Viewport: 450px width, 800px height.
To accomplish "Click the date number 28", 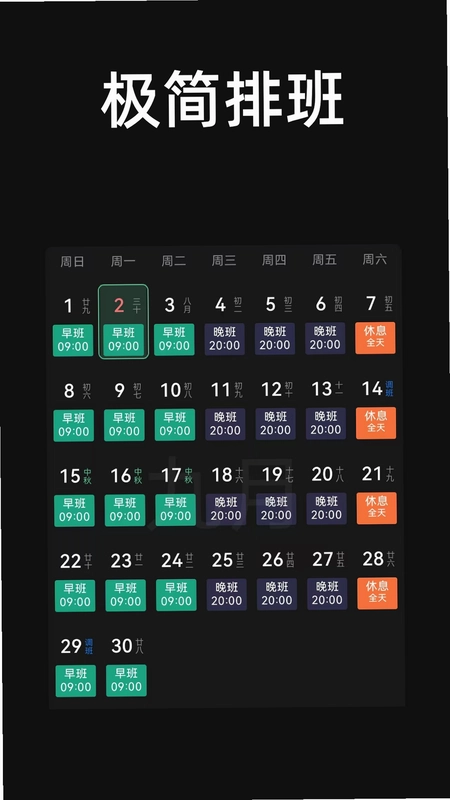I will tap(373, 559).
